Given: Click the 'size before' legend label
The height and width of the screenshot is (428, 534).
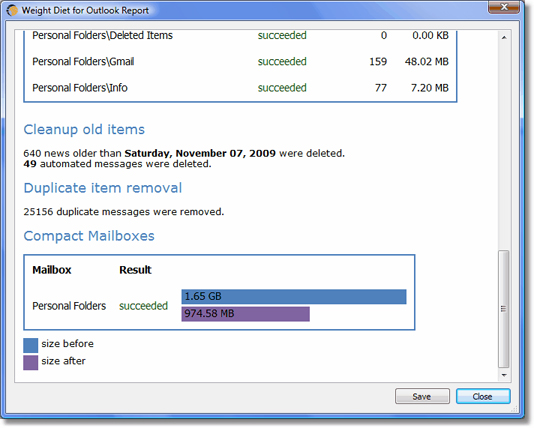Looking at the screenshot, I should pos(67,344).
